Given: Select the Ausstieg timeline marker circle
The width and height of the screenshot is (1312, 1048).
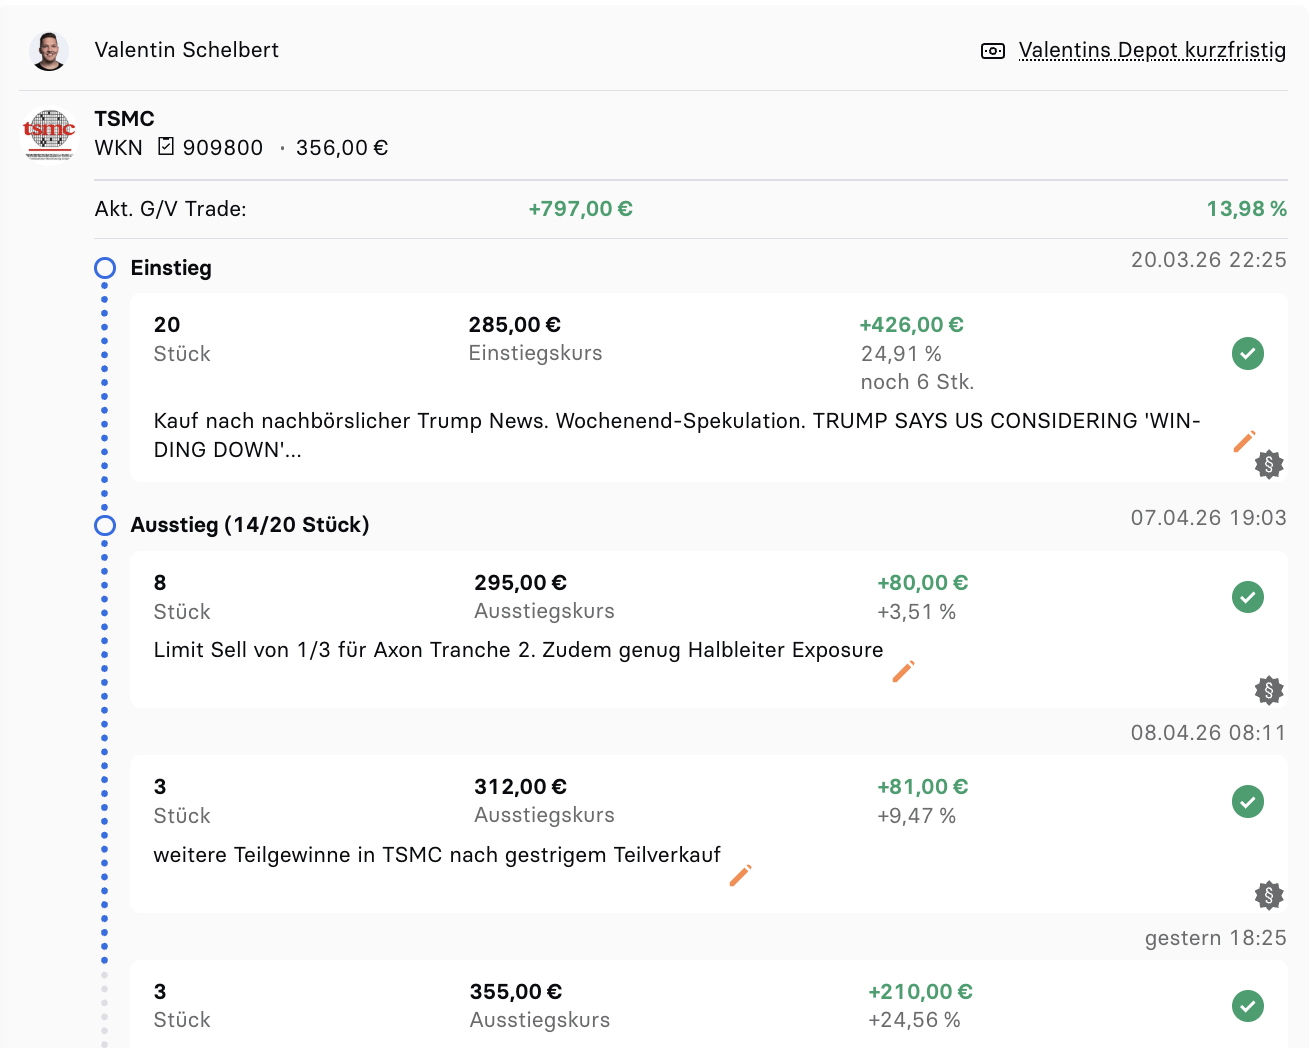Looking at the screenshot, I should click(105, 525).
